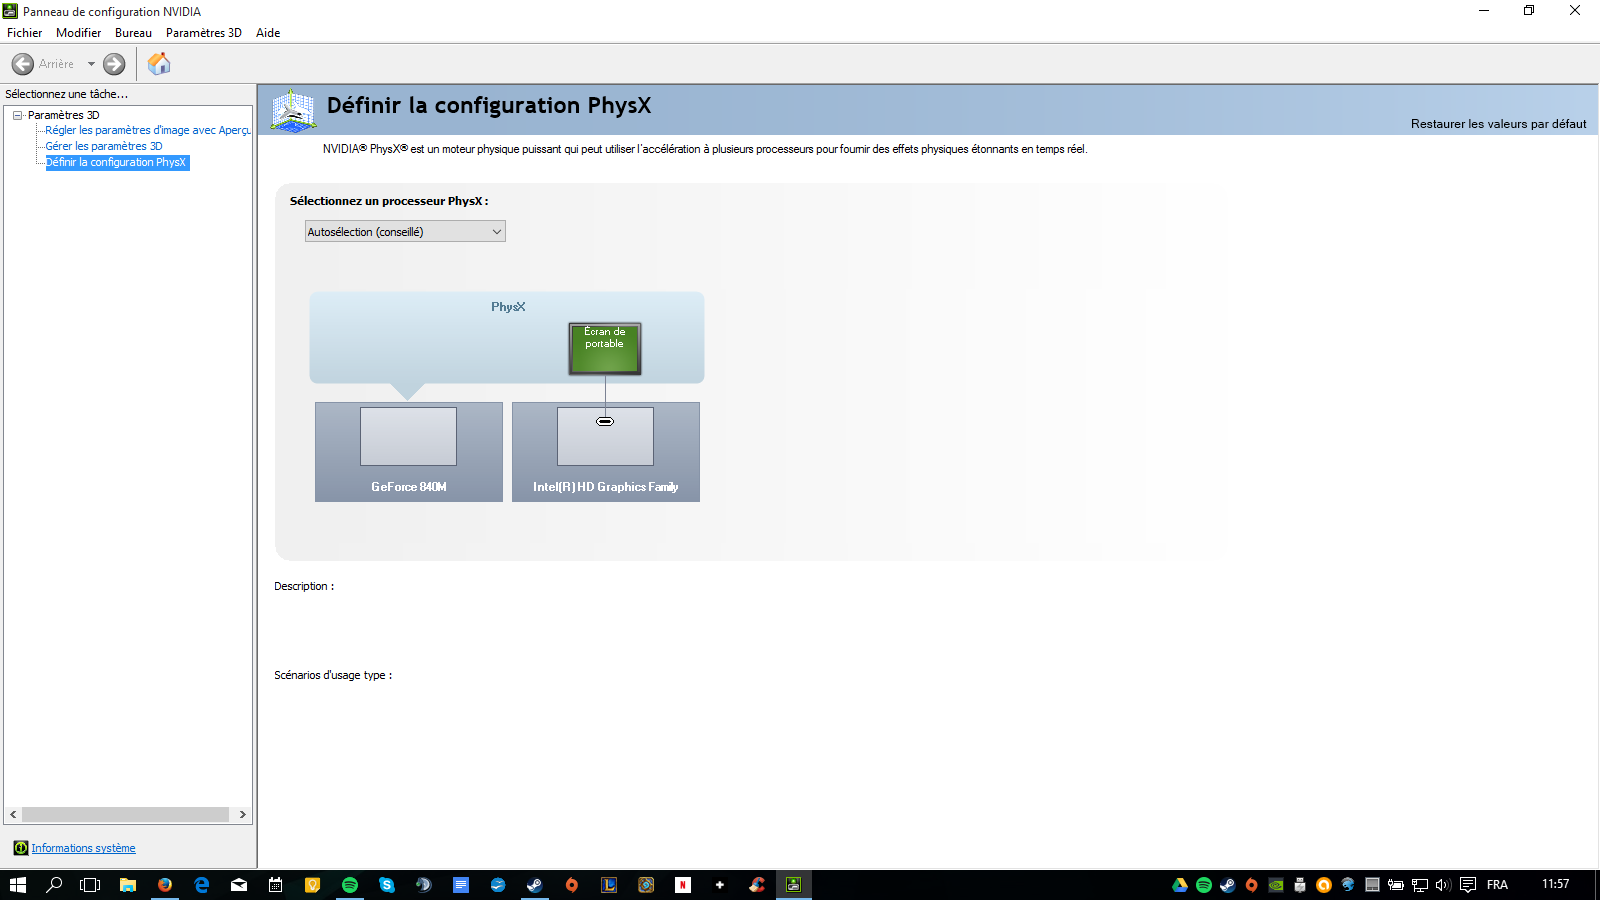
Task: Click the Informations système icon
Action: click(20, 848)
